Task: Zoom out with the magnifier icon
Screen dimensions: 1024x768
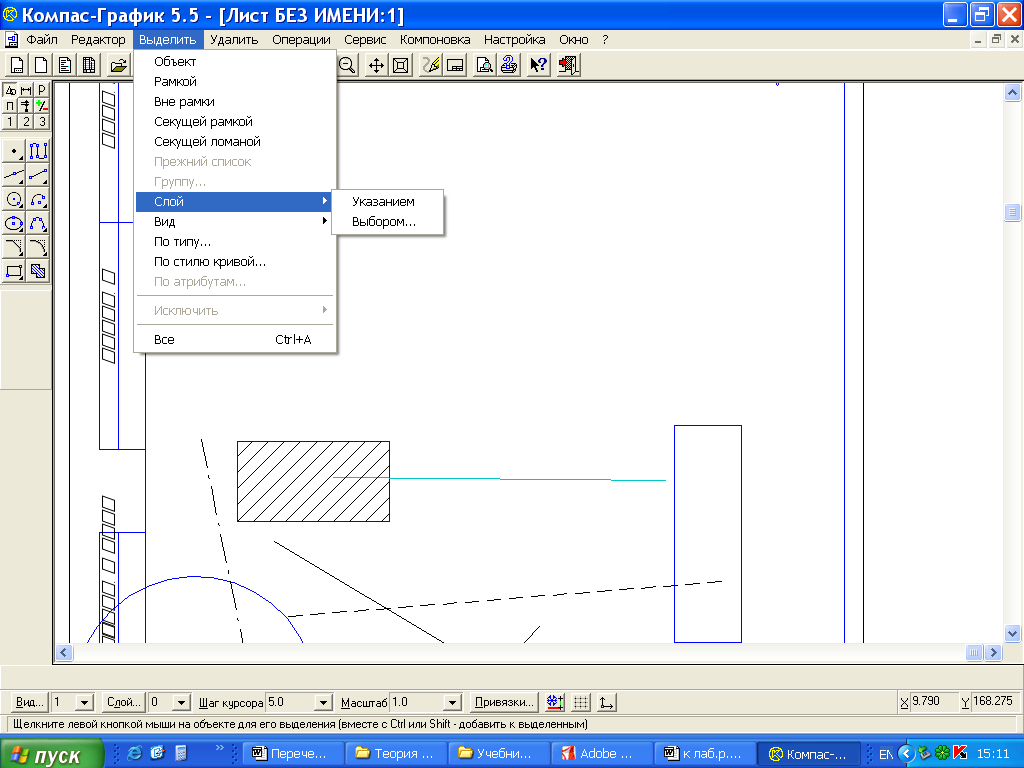Action: click(x=347, y=65)
